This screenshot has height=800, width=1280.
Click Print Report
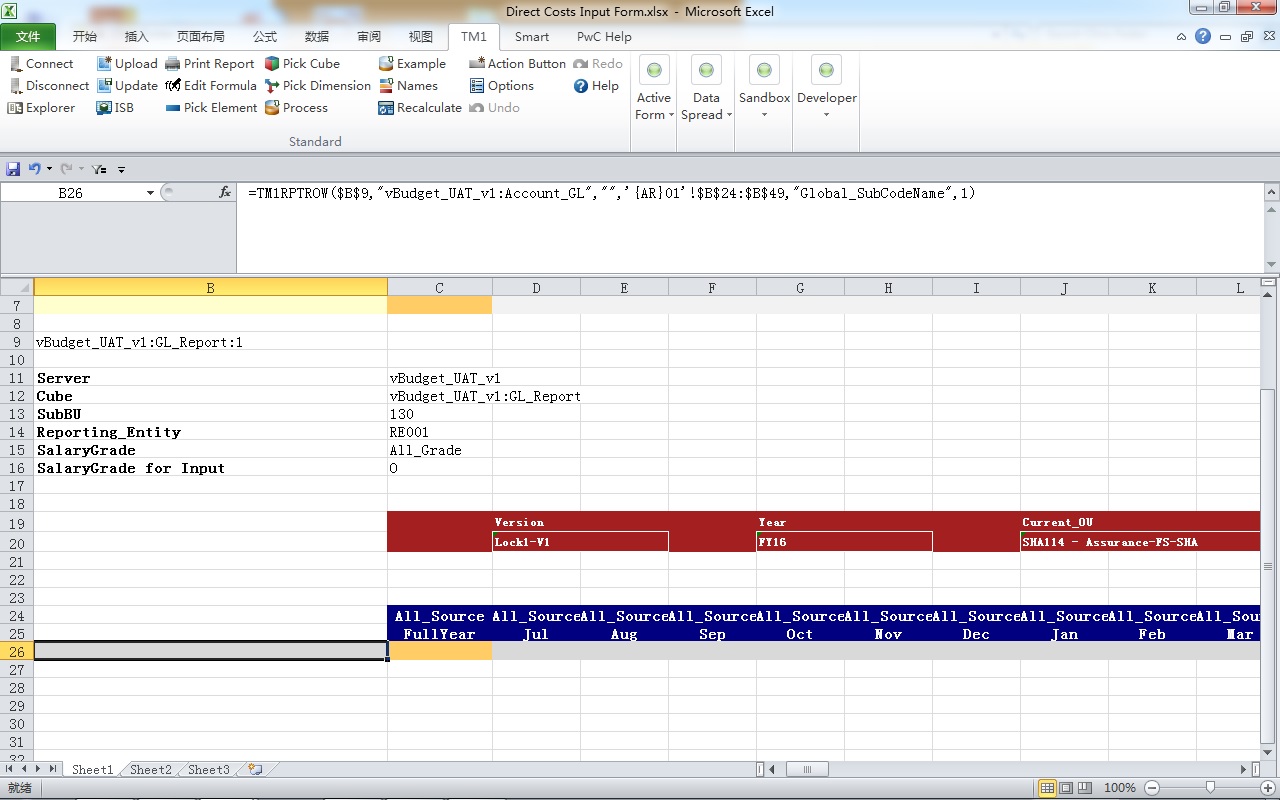click(210, 63)
